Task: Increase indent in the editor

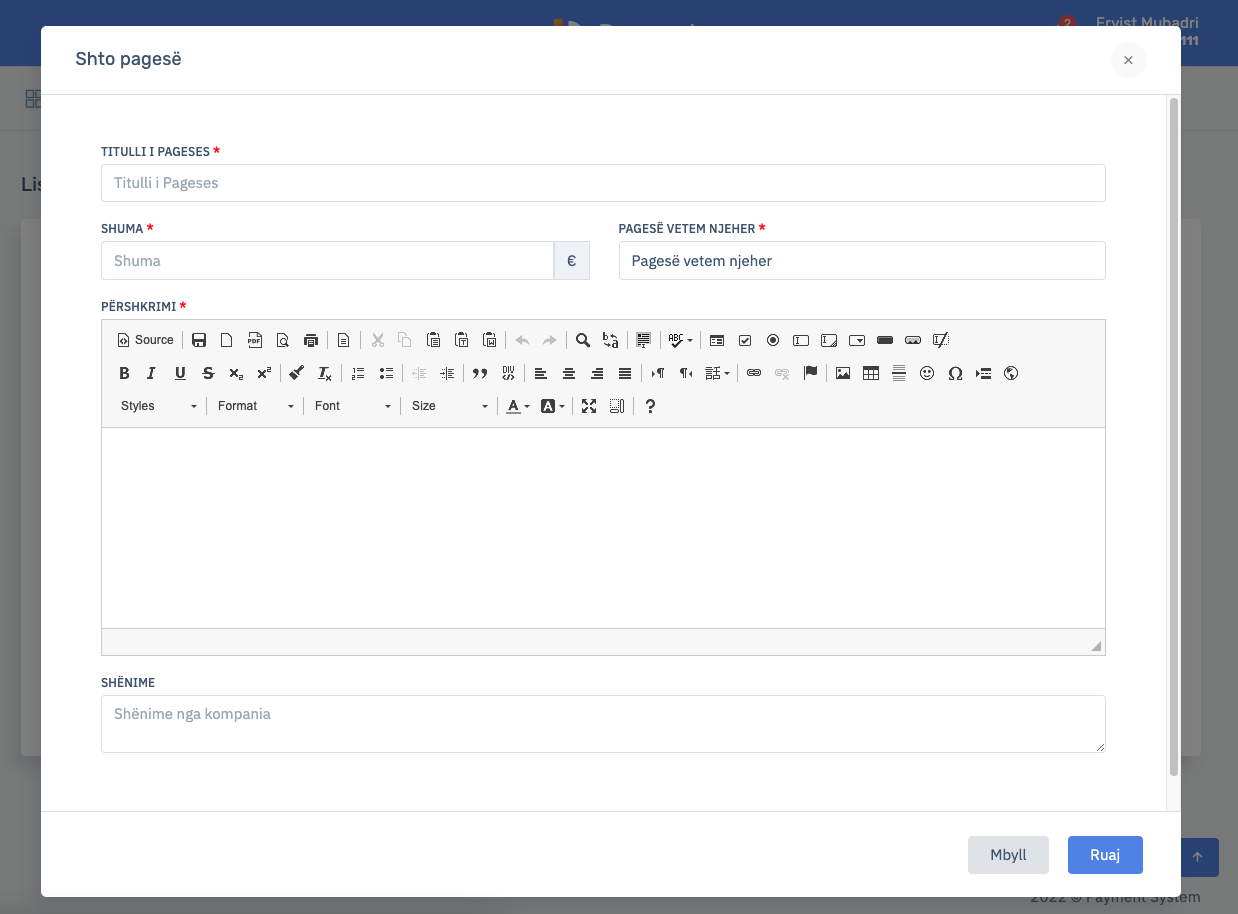Action: pyautogui.click(x=447, y=373)
